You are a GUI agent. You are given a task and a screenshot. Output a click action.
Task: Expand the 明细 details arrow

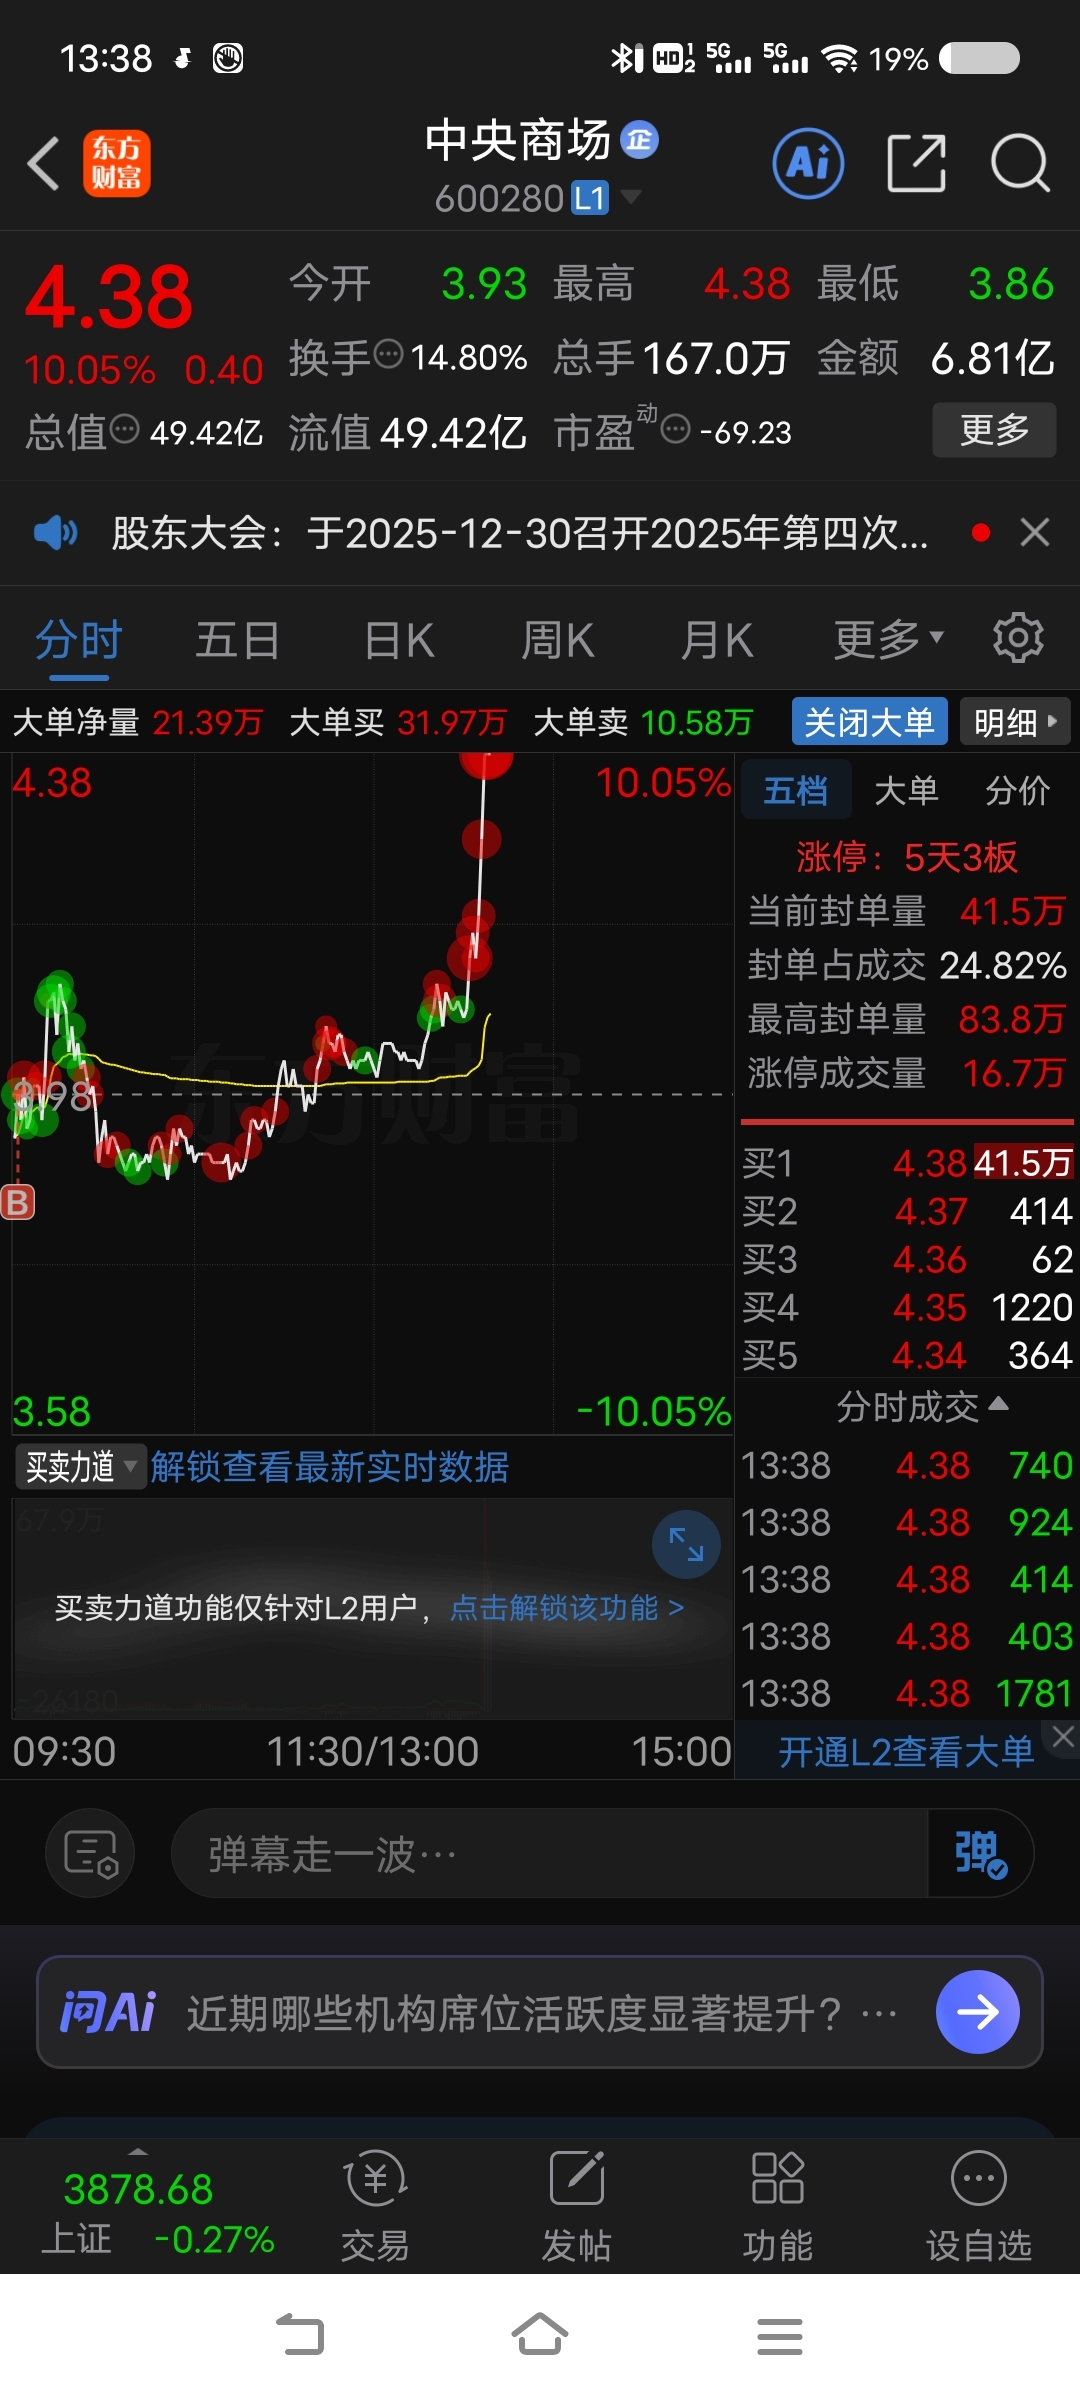coord(1015,722)
